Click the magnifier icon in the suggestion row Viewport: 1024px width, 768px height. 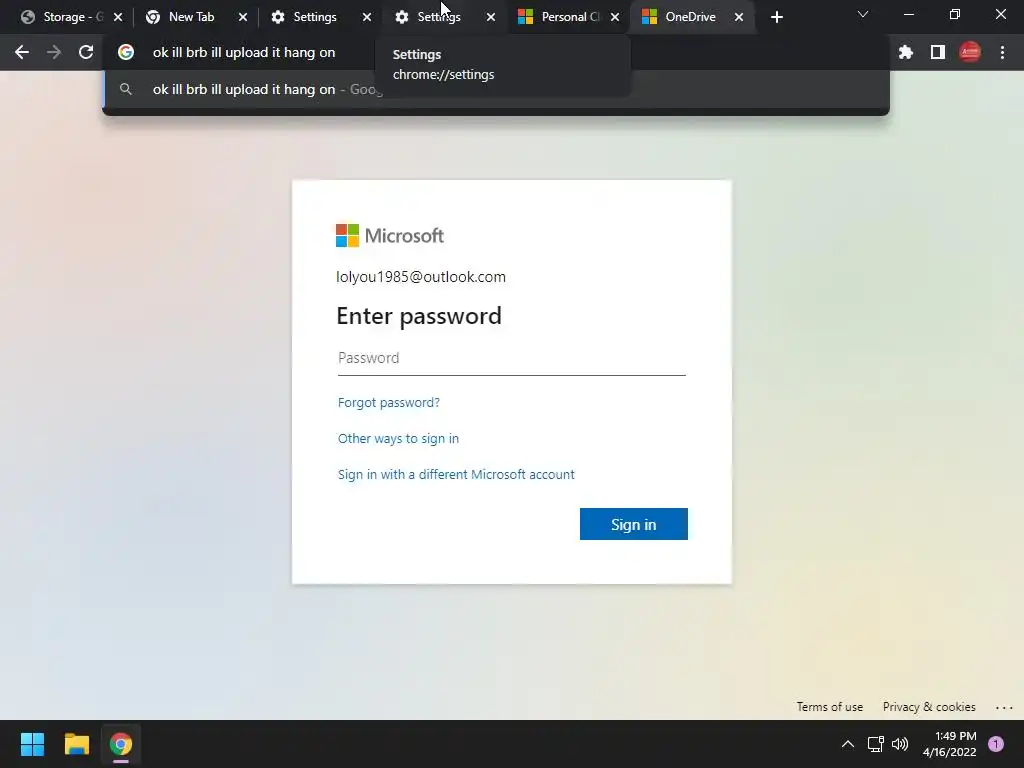click(x=126, y=89)
